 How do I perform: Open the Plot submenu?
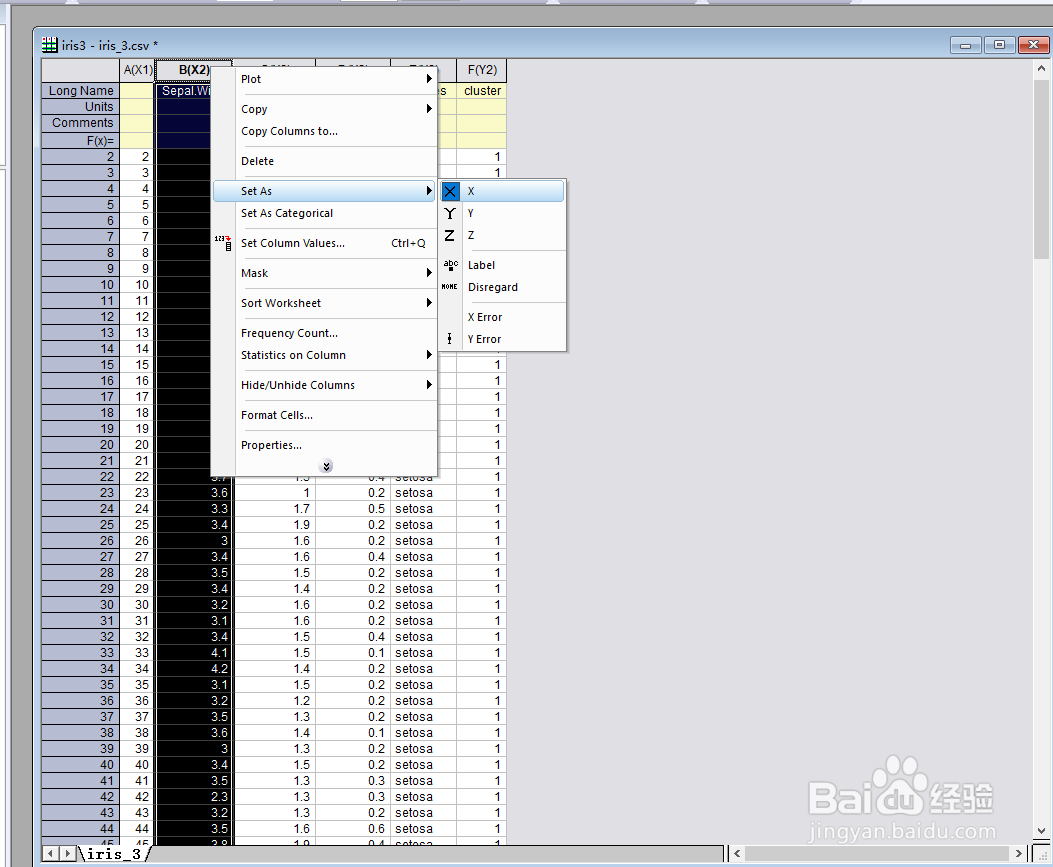tap(324, 79)
